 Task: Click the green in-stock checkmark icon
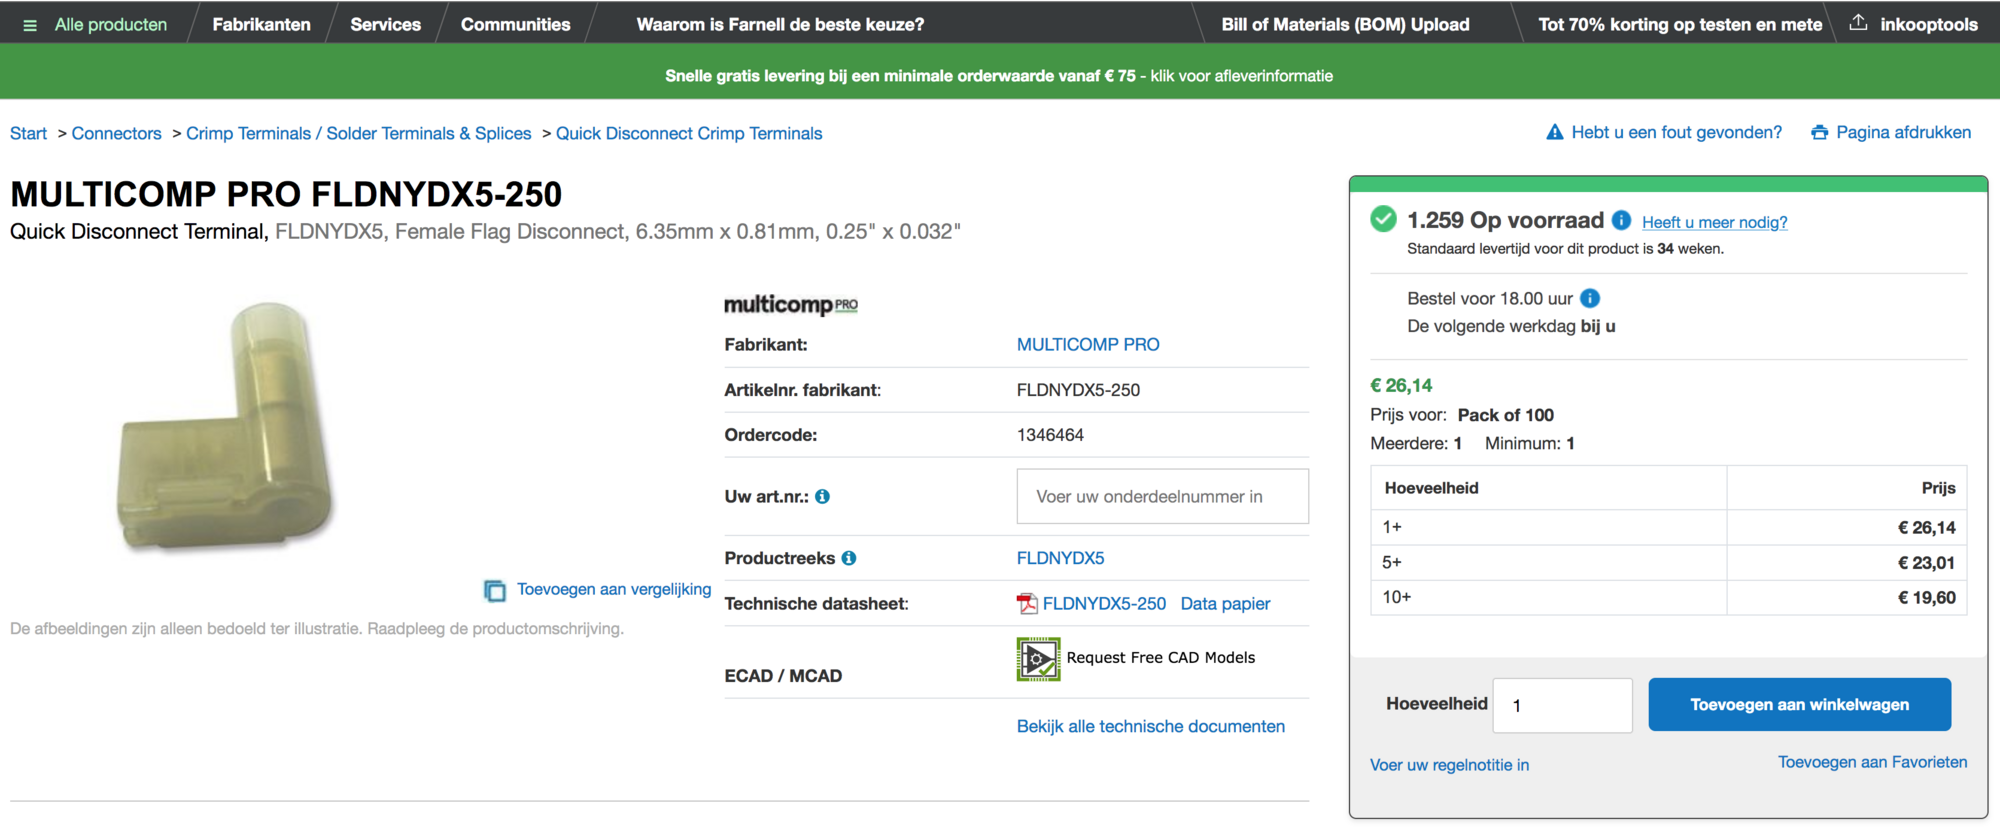pyautogui.click(x=1383, y=219)
